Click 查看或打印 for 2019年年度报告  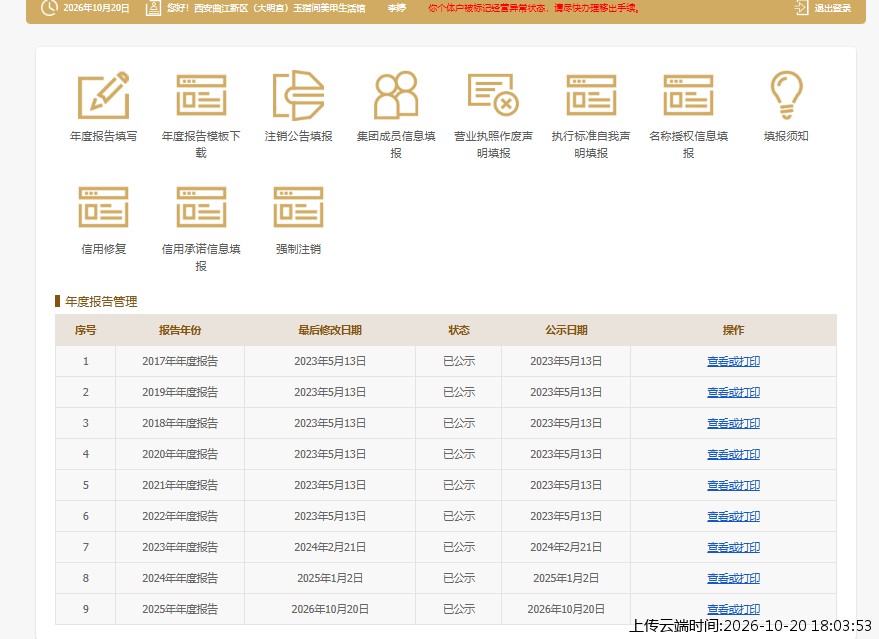733,392
